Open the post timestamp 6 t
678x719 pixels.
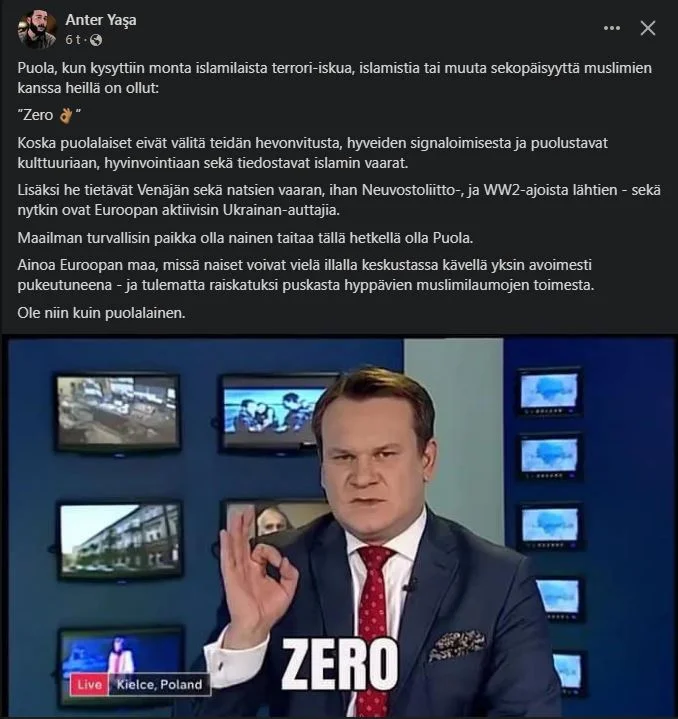[73, 40]
